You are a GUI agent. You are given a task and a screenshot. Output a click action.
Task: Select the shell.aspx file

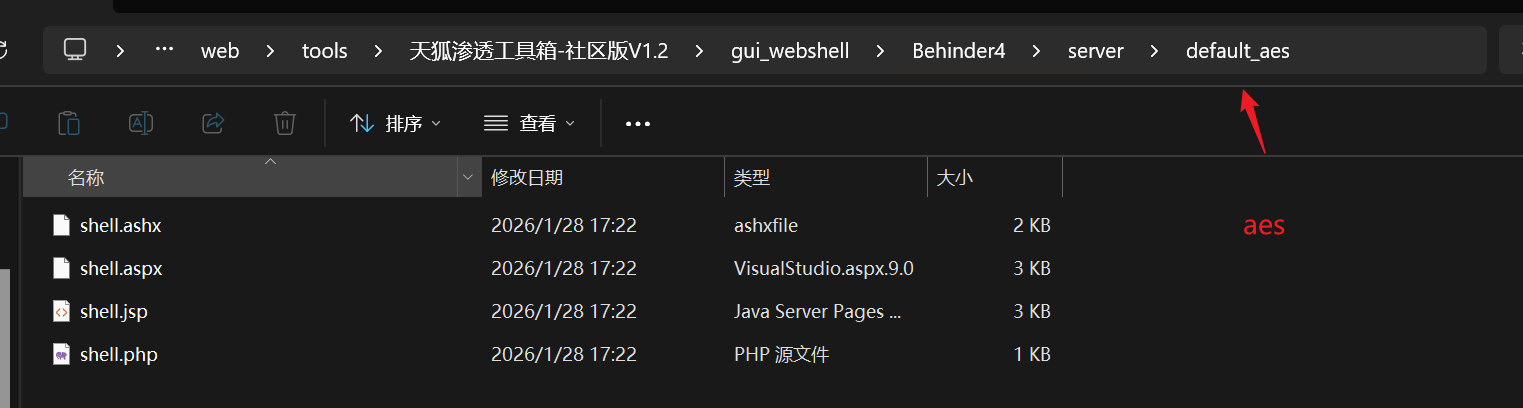click(x=121, y=269)
